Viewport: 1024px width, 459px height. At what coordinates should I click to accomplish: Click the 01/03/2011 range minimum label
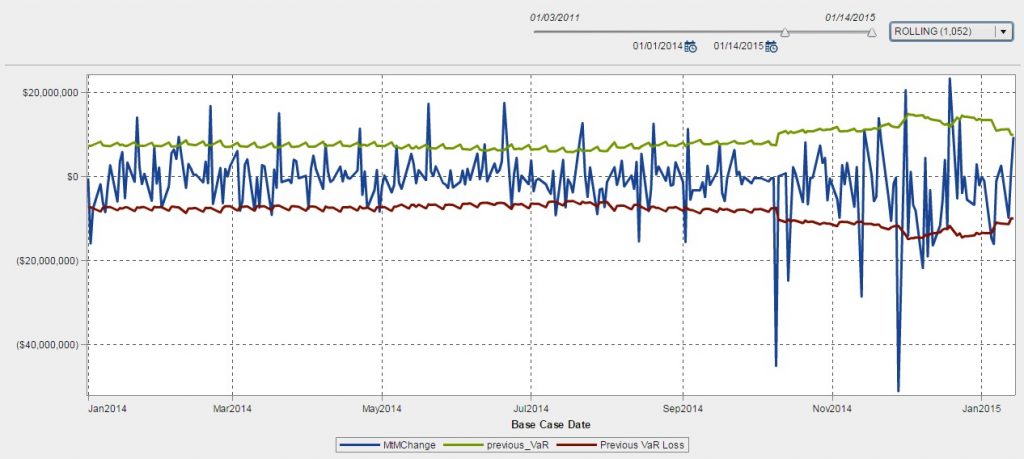555,18
